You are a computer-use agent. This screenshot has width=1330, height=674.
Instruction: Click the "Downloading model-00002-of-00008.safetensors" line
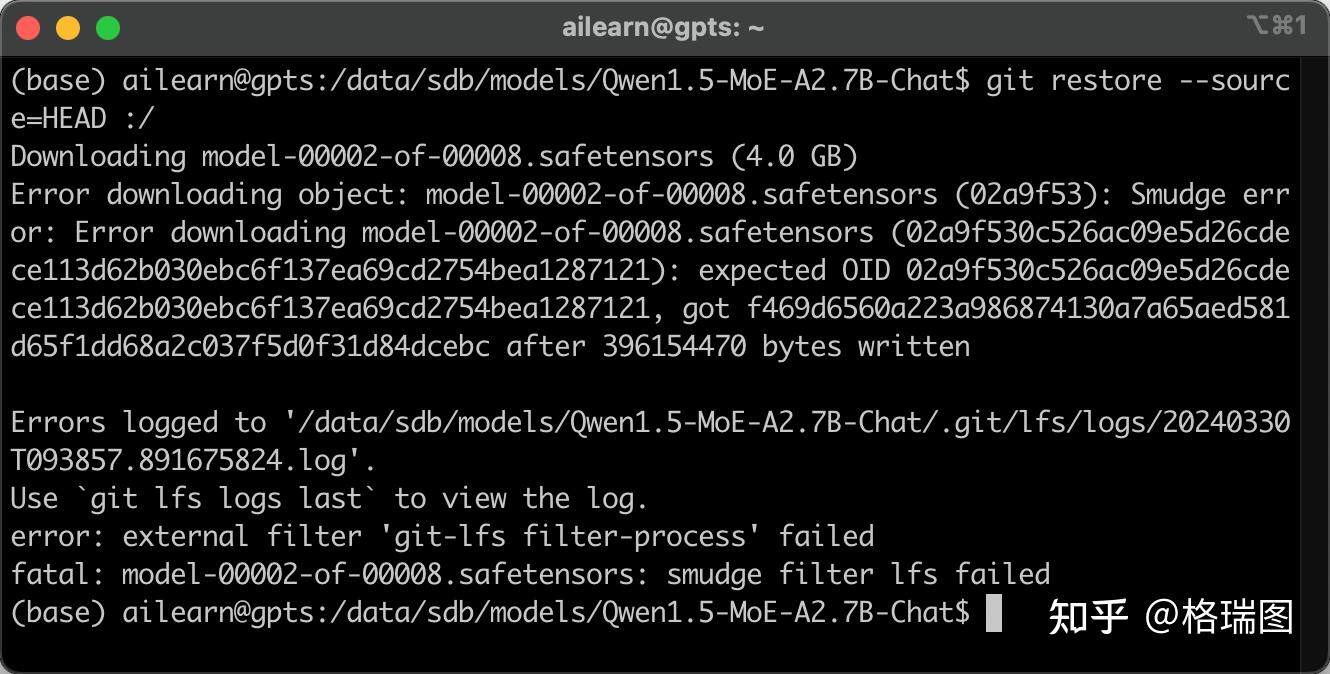362,157
